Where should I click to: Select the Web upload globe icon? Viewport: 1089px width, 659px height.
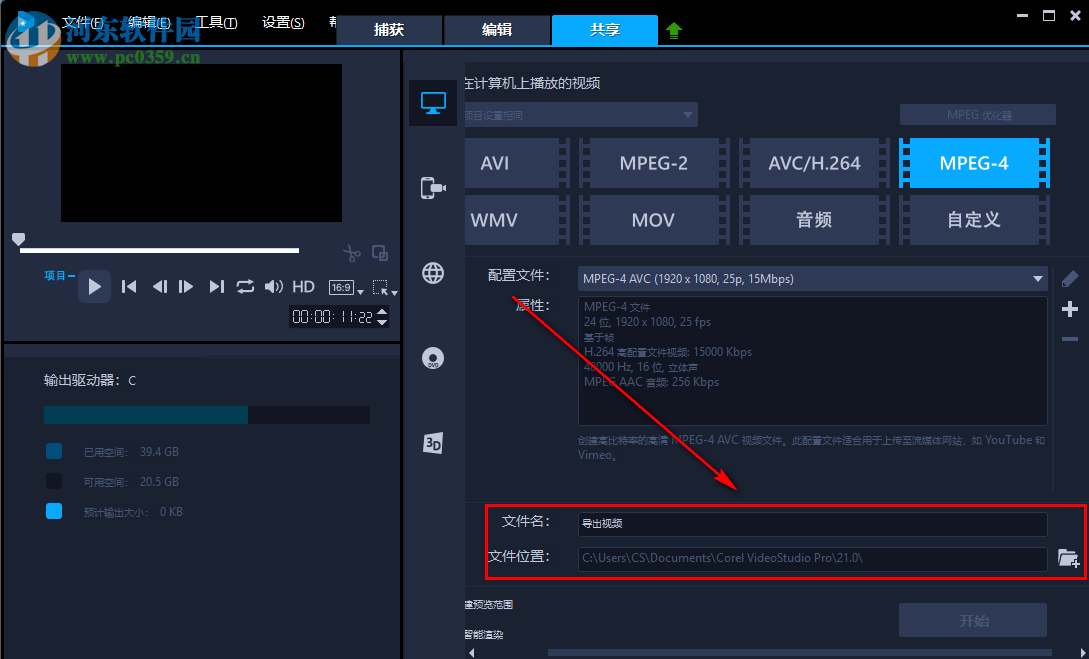433,273
